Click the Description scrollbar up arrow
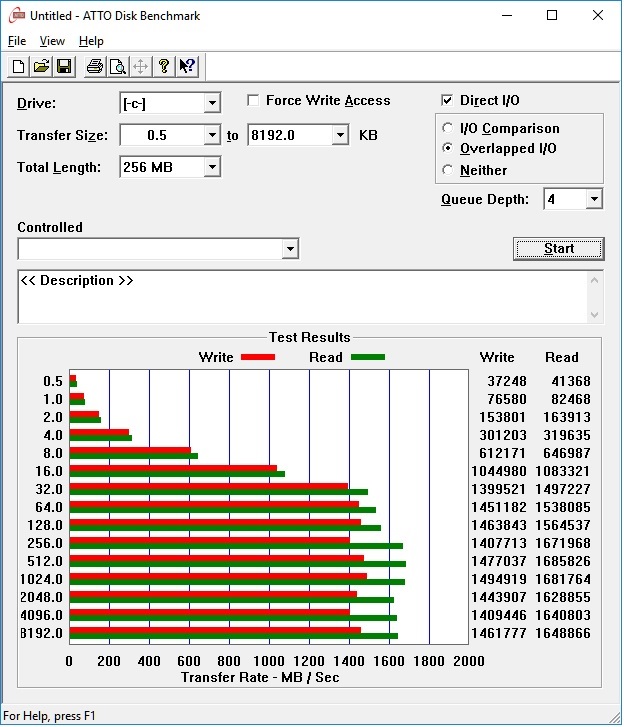This screenshot has height=727, width=624. [x=595, y=280]
